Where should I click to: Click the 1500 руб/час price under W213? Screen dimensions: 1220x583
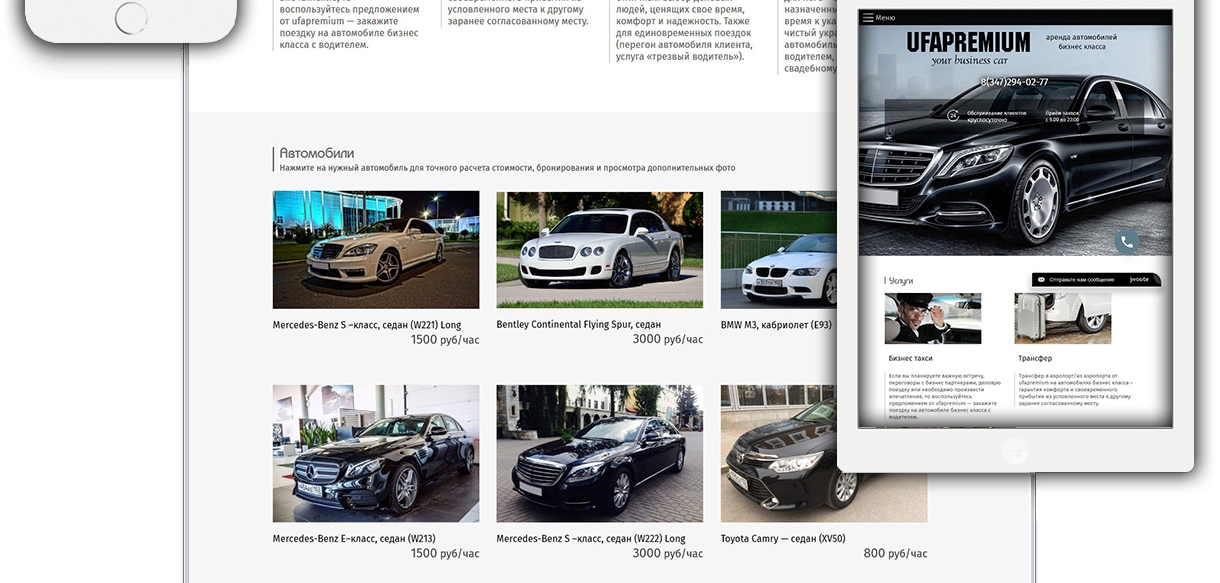click(x=445, y=554)
